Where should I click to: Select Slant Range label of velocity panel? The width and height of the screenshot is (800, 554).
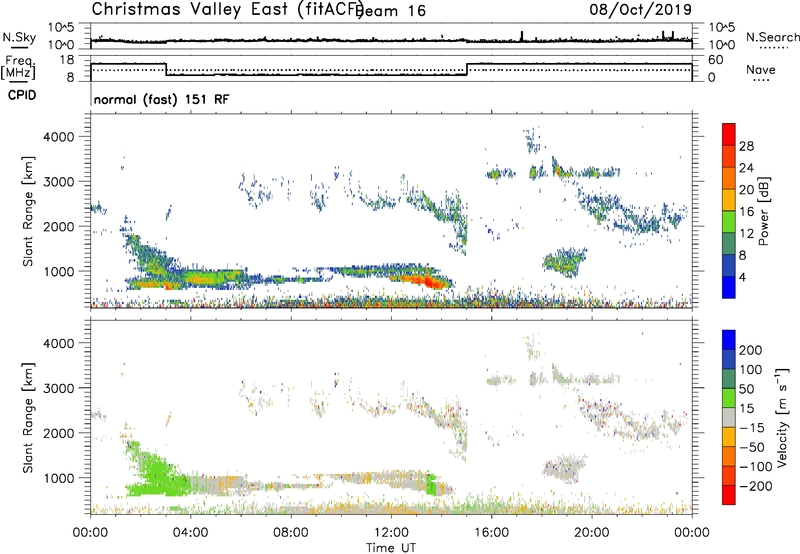(28, 418)
